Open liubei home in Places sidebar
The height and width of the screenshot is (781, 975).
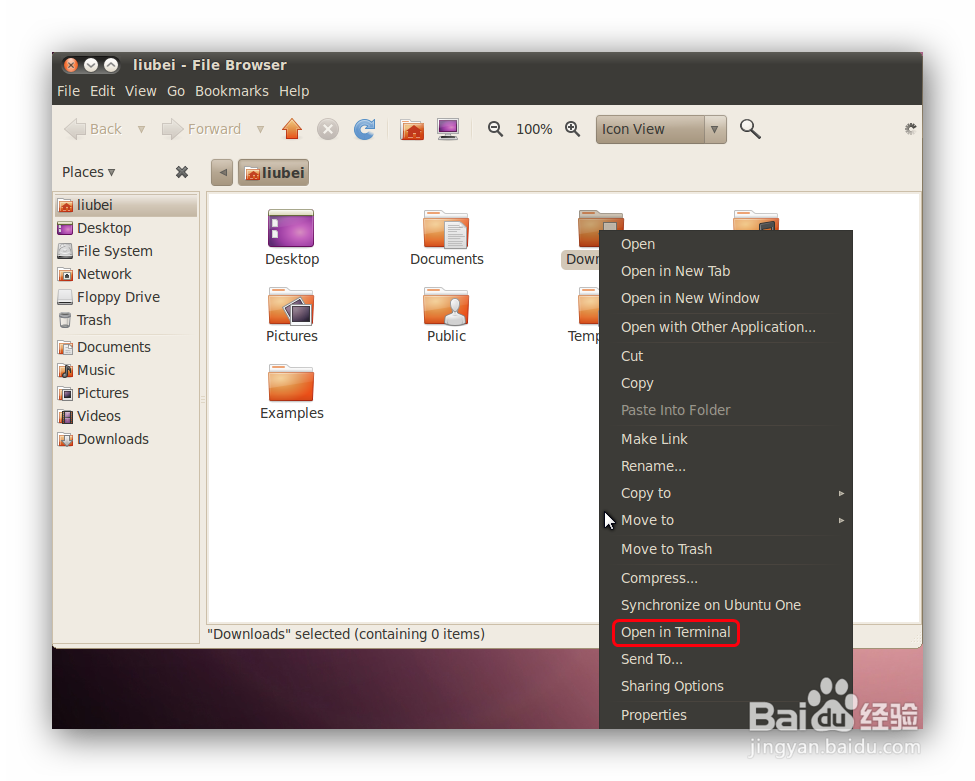pyautogui.click(x=126, y=205)
